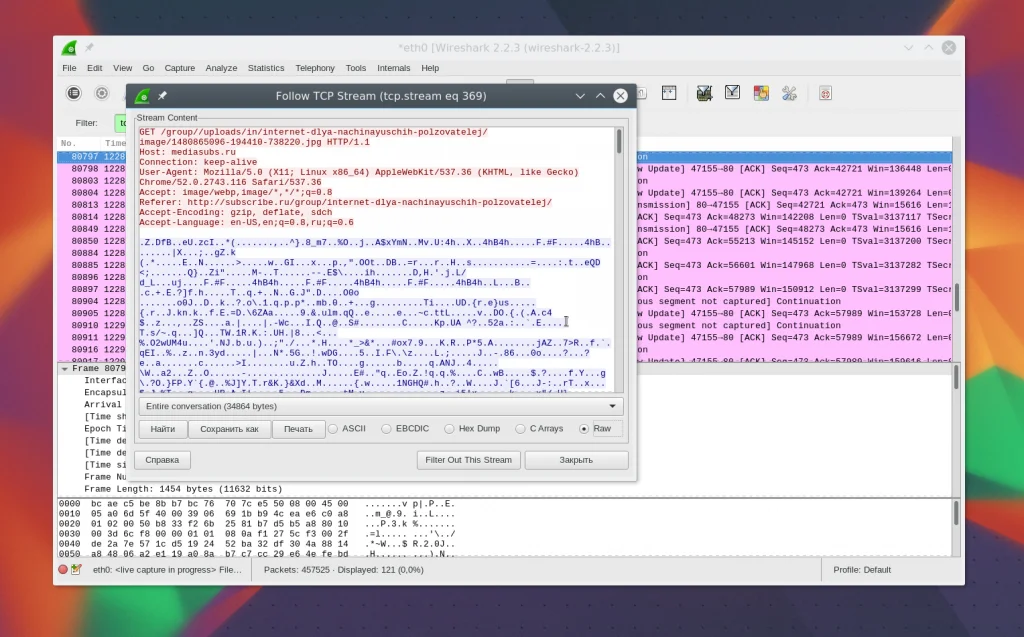1024x637 pixels.
Task: Open the capture interfaces list icon
Action: point(74,93)
